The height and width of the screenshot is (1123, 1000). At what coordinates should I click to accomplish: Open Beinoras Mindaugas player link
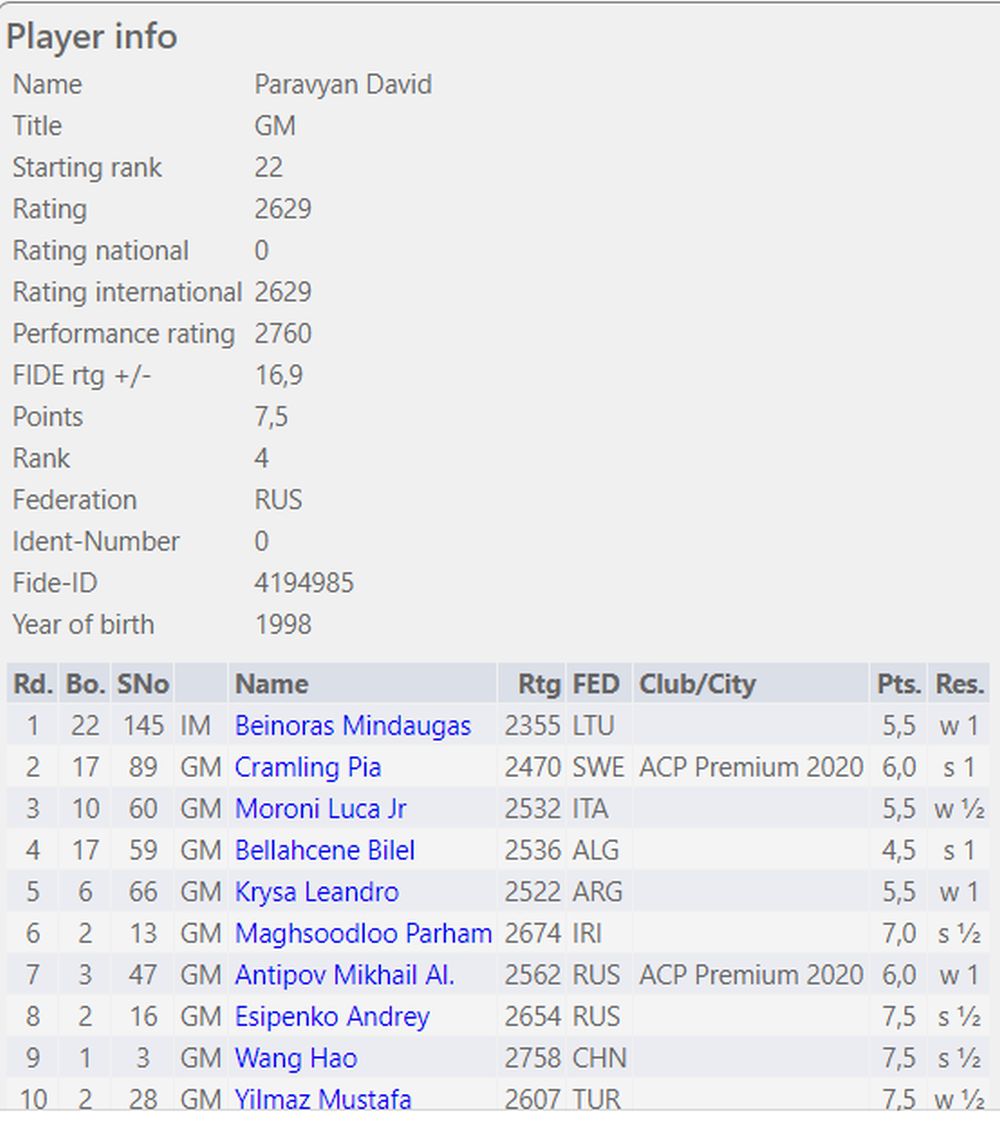(352, 726)
